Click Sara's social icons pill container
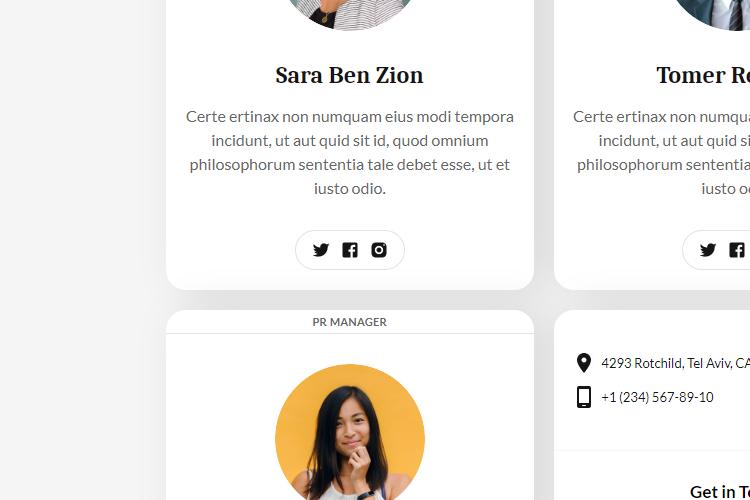This screenshot has width=750, height=500. pyautogui.click(x=350, y=250)
